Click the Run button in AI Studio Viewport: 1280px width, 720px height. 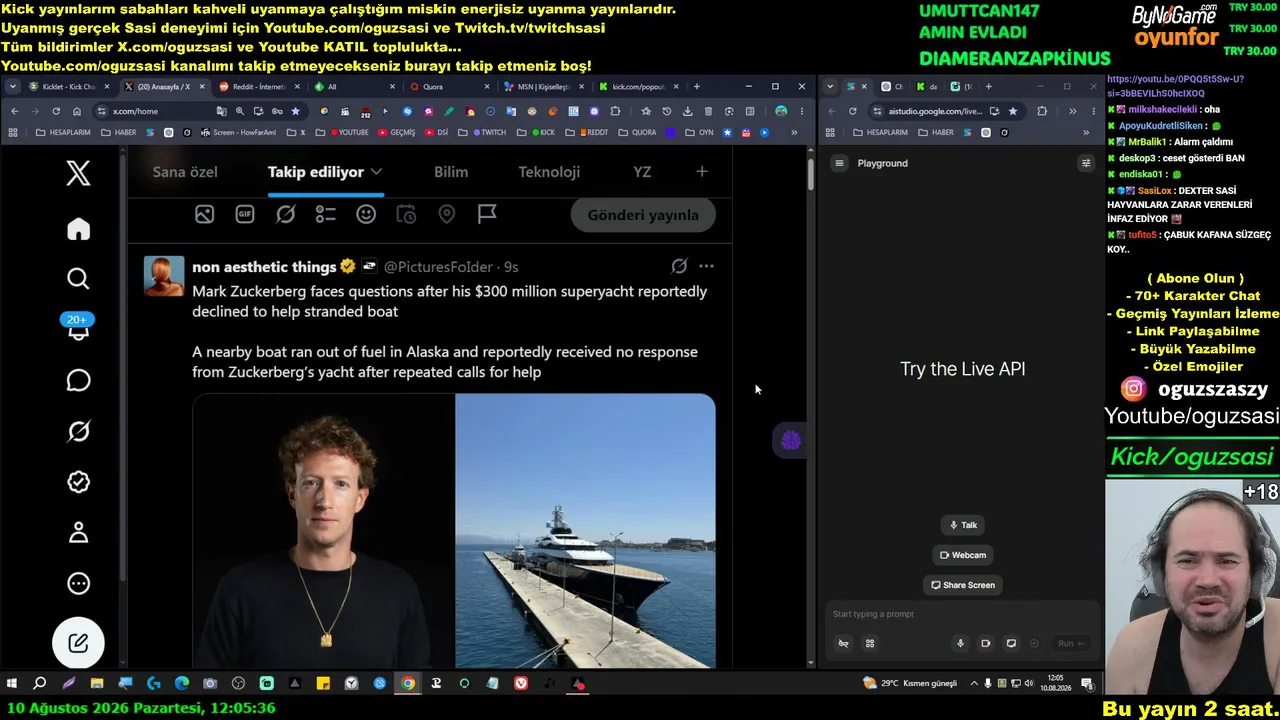click(1070, 644)
